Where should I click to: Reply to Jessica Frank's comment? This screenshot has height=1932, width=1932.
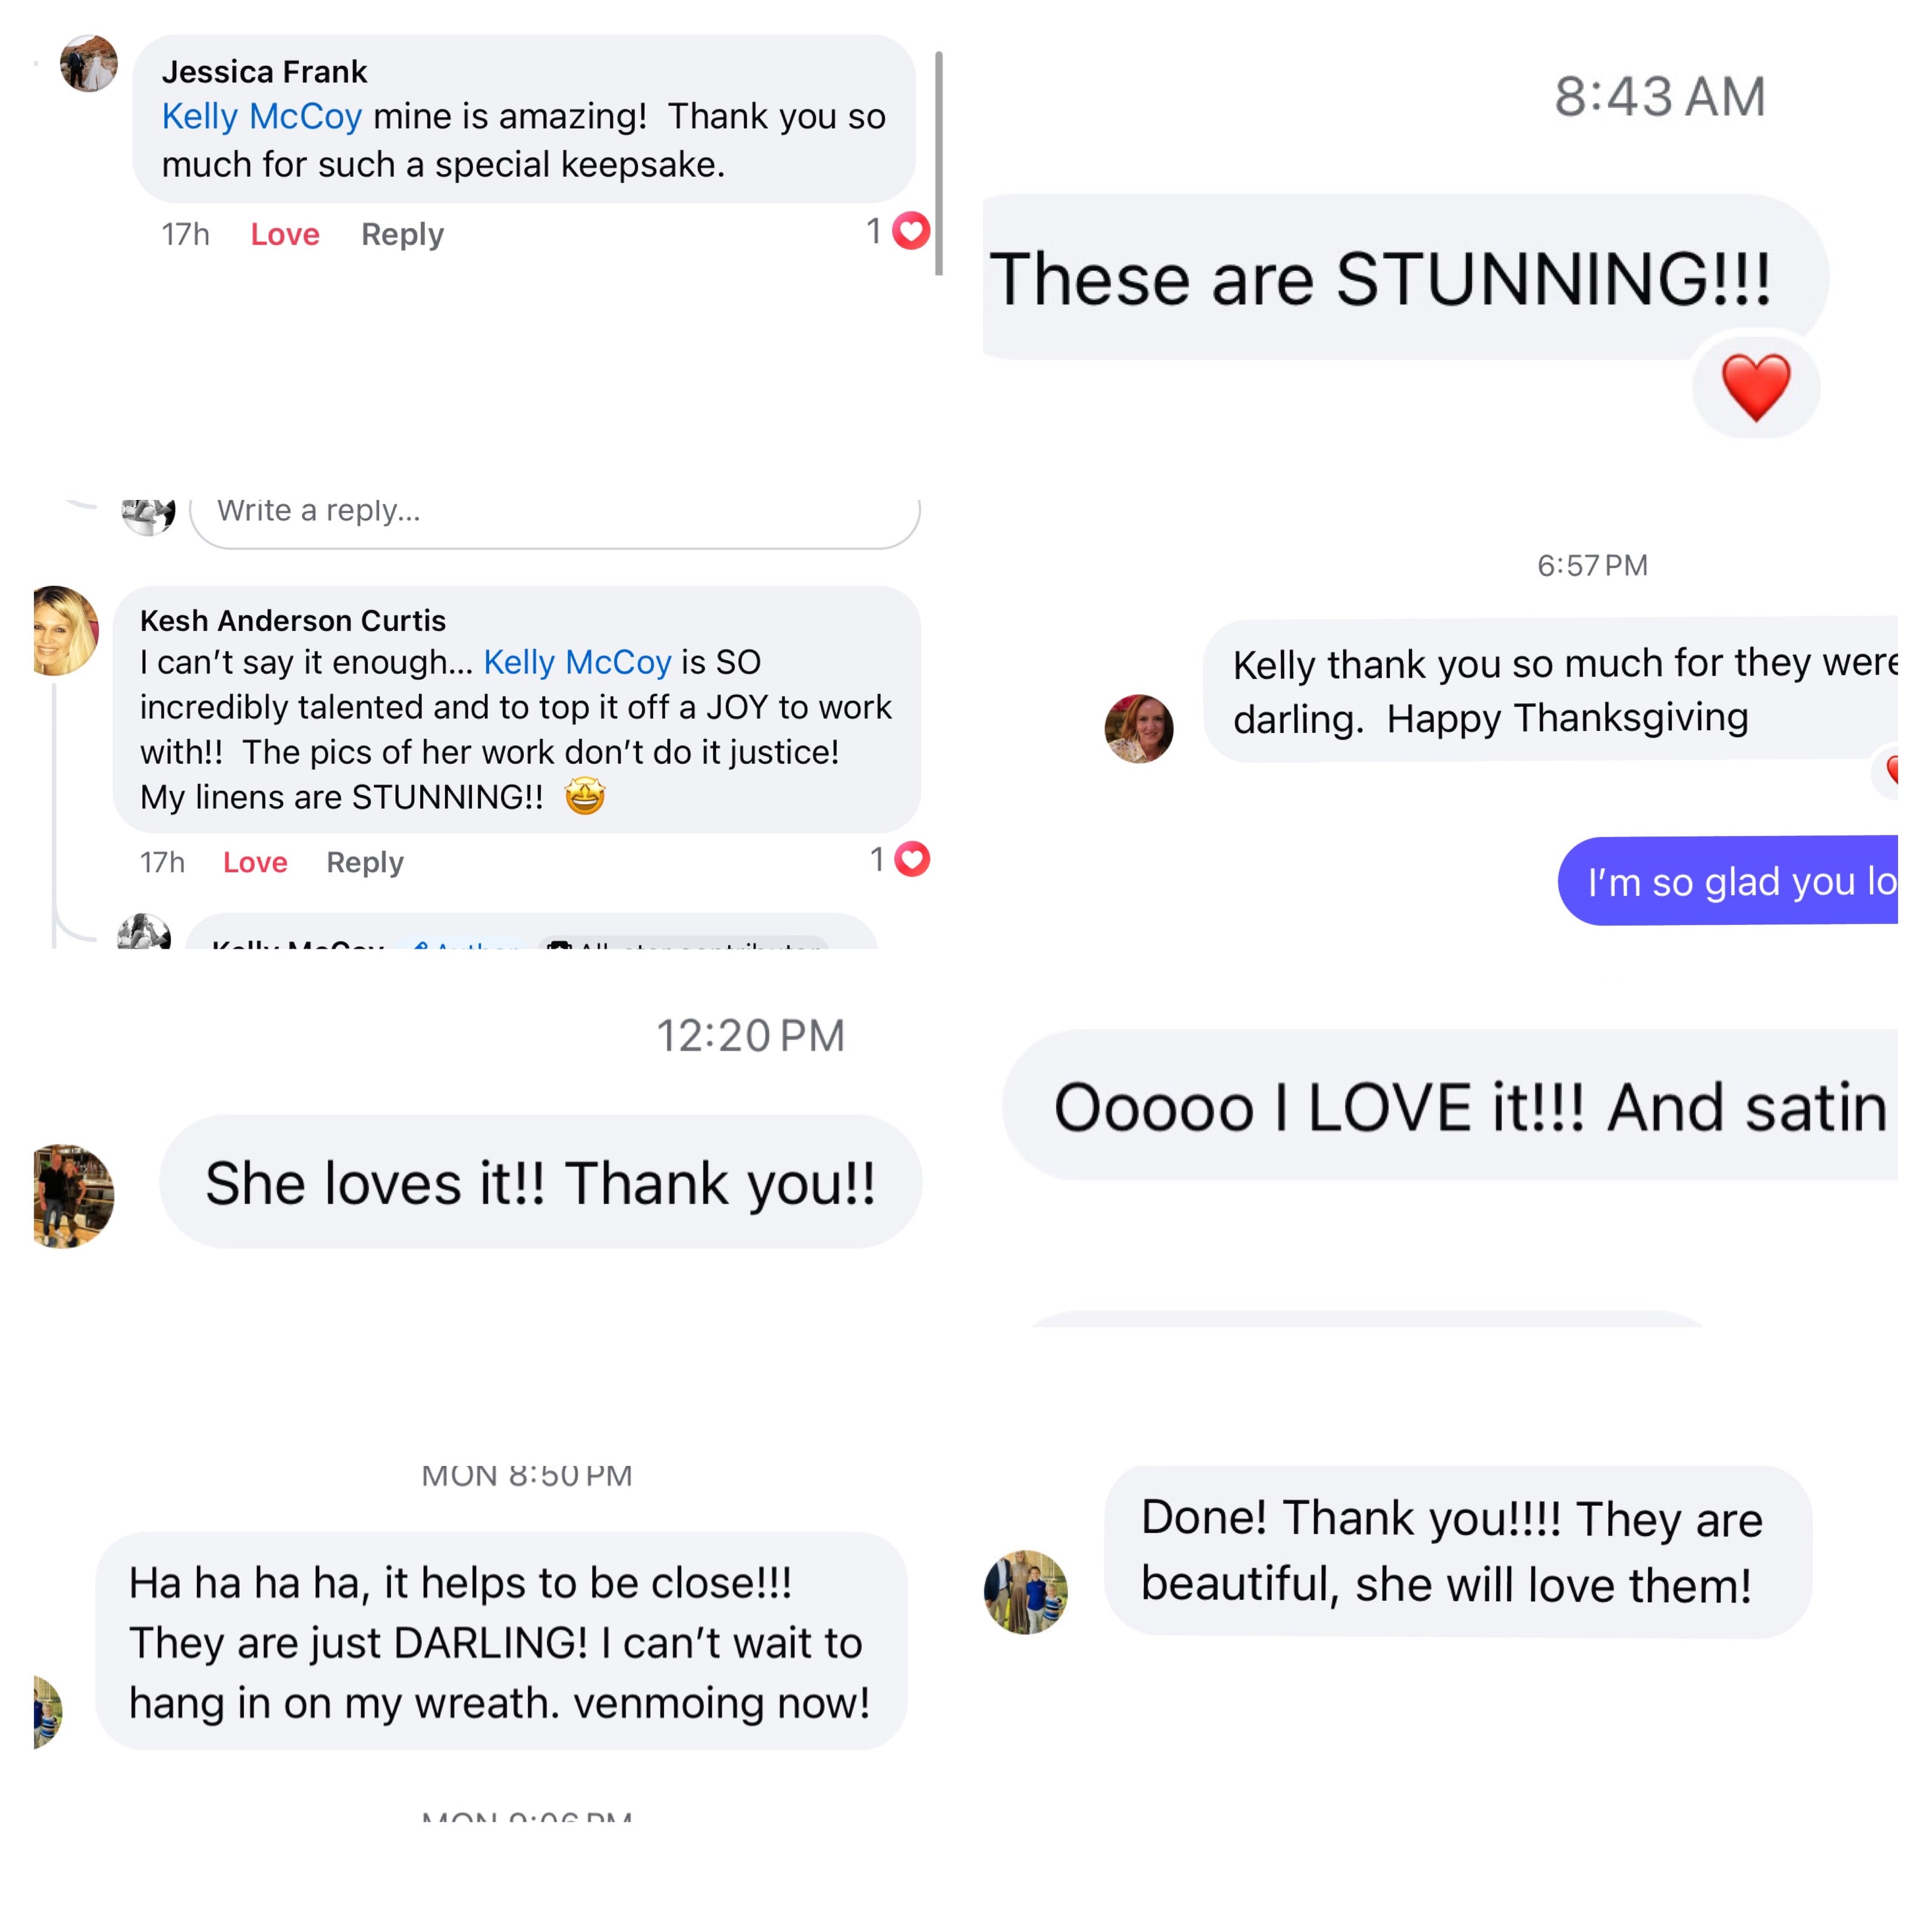point(402,234)
